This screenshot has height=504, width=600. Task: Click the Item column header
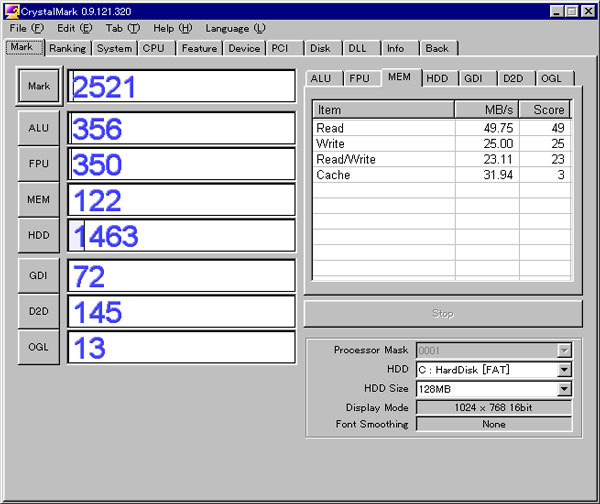[384, 110]
